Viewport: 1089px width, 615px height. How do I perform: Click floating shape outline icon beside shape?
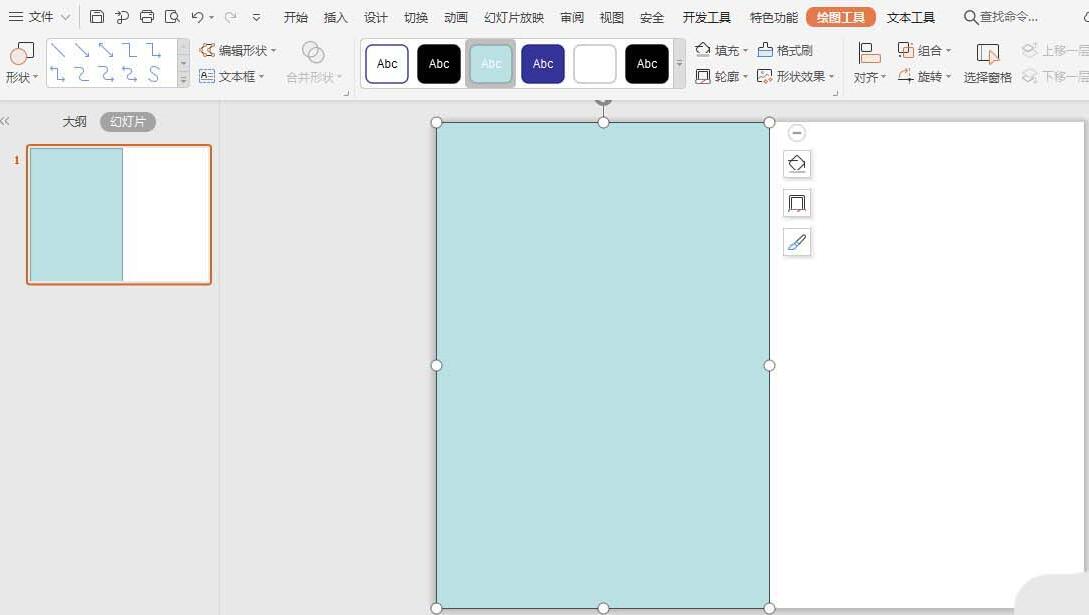(797, 203)
